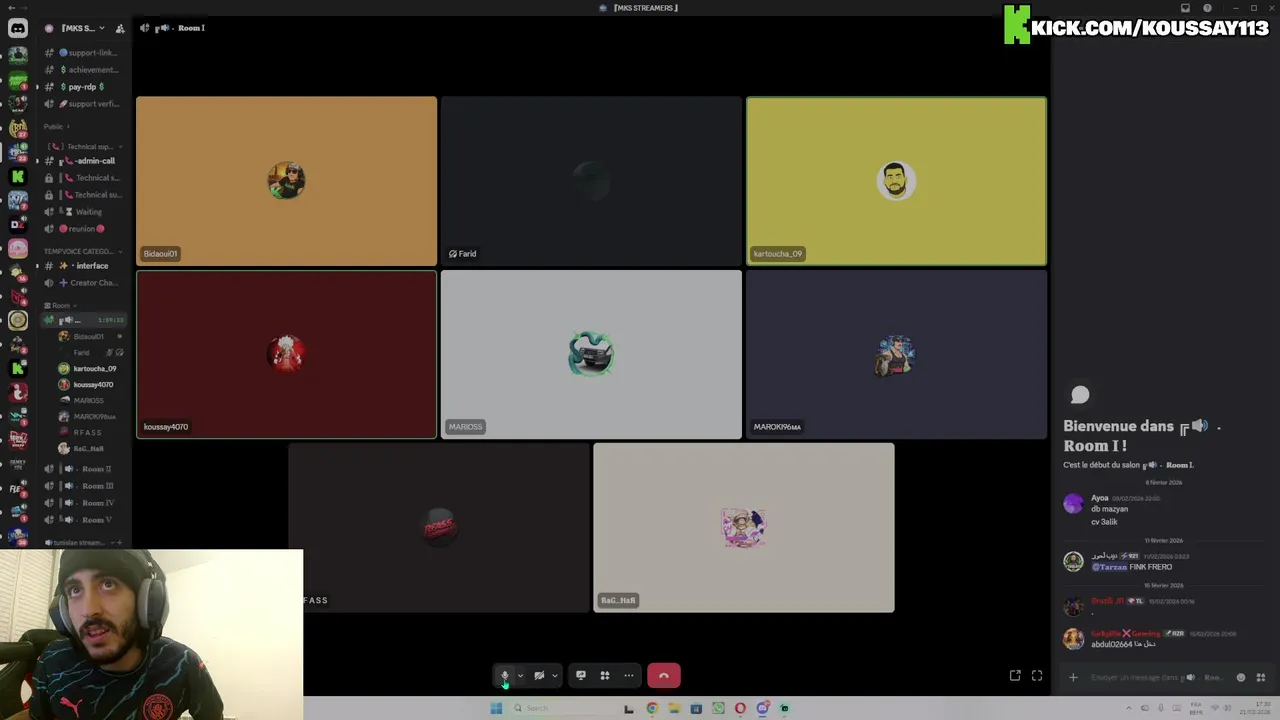The image size is (1280, 720).
Task: Mute the microphone in call controls
Action: tap(505, 676)
